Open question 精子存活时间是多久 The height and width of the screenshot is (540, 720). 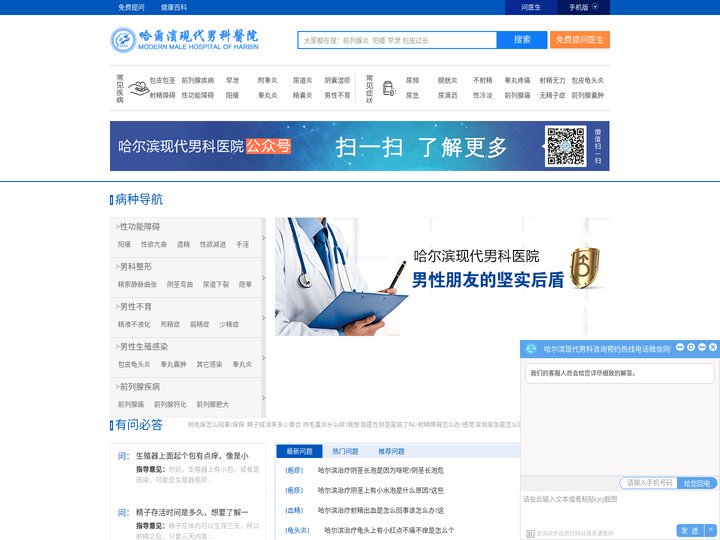(x=192, y=512)
